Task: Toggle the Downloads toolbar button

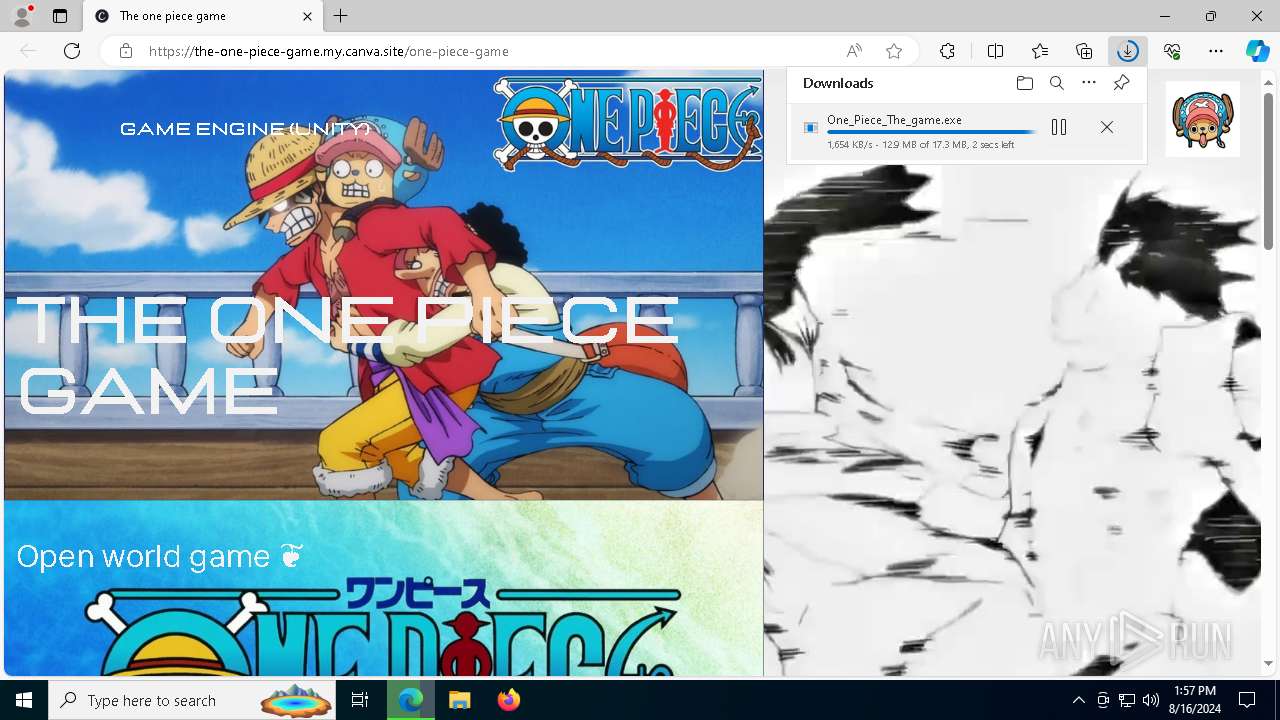Action: tap(1128, 51)
